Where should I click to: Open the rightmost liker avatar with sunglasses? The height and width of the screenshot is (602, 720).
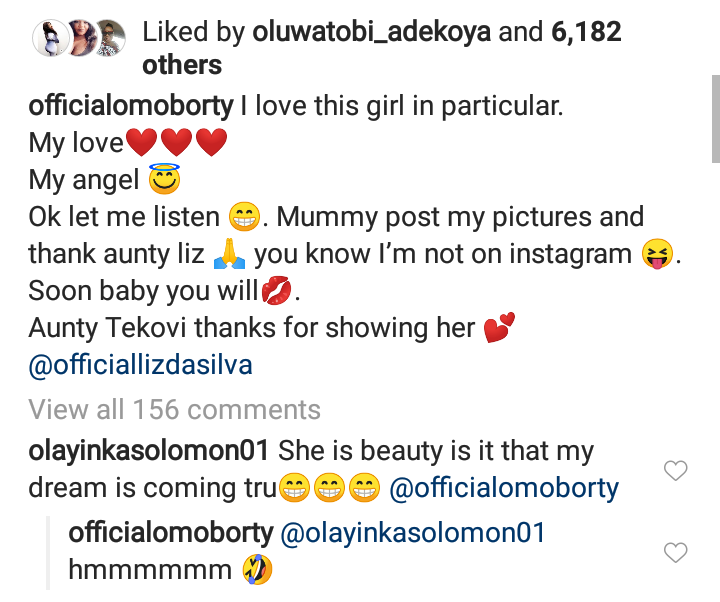pyautogui.click(x=109, y=38)
